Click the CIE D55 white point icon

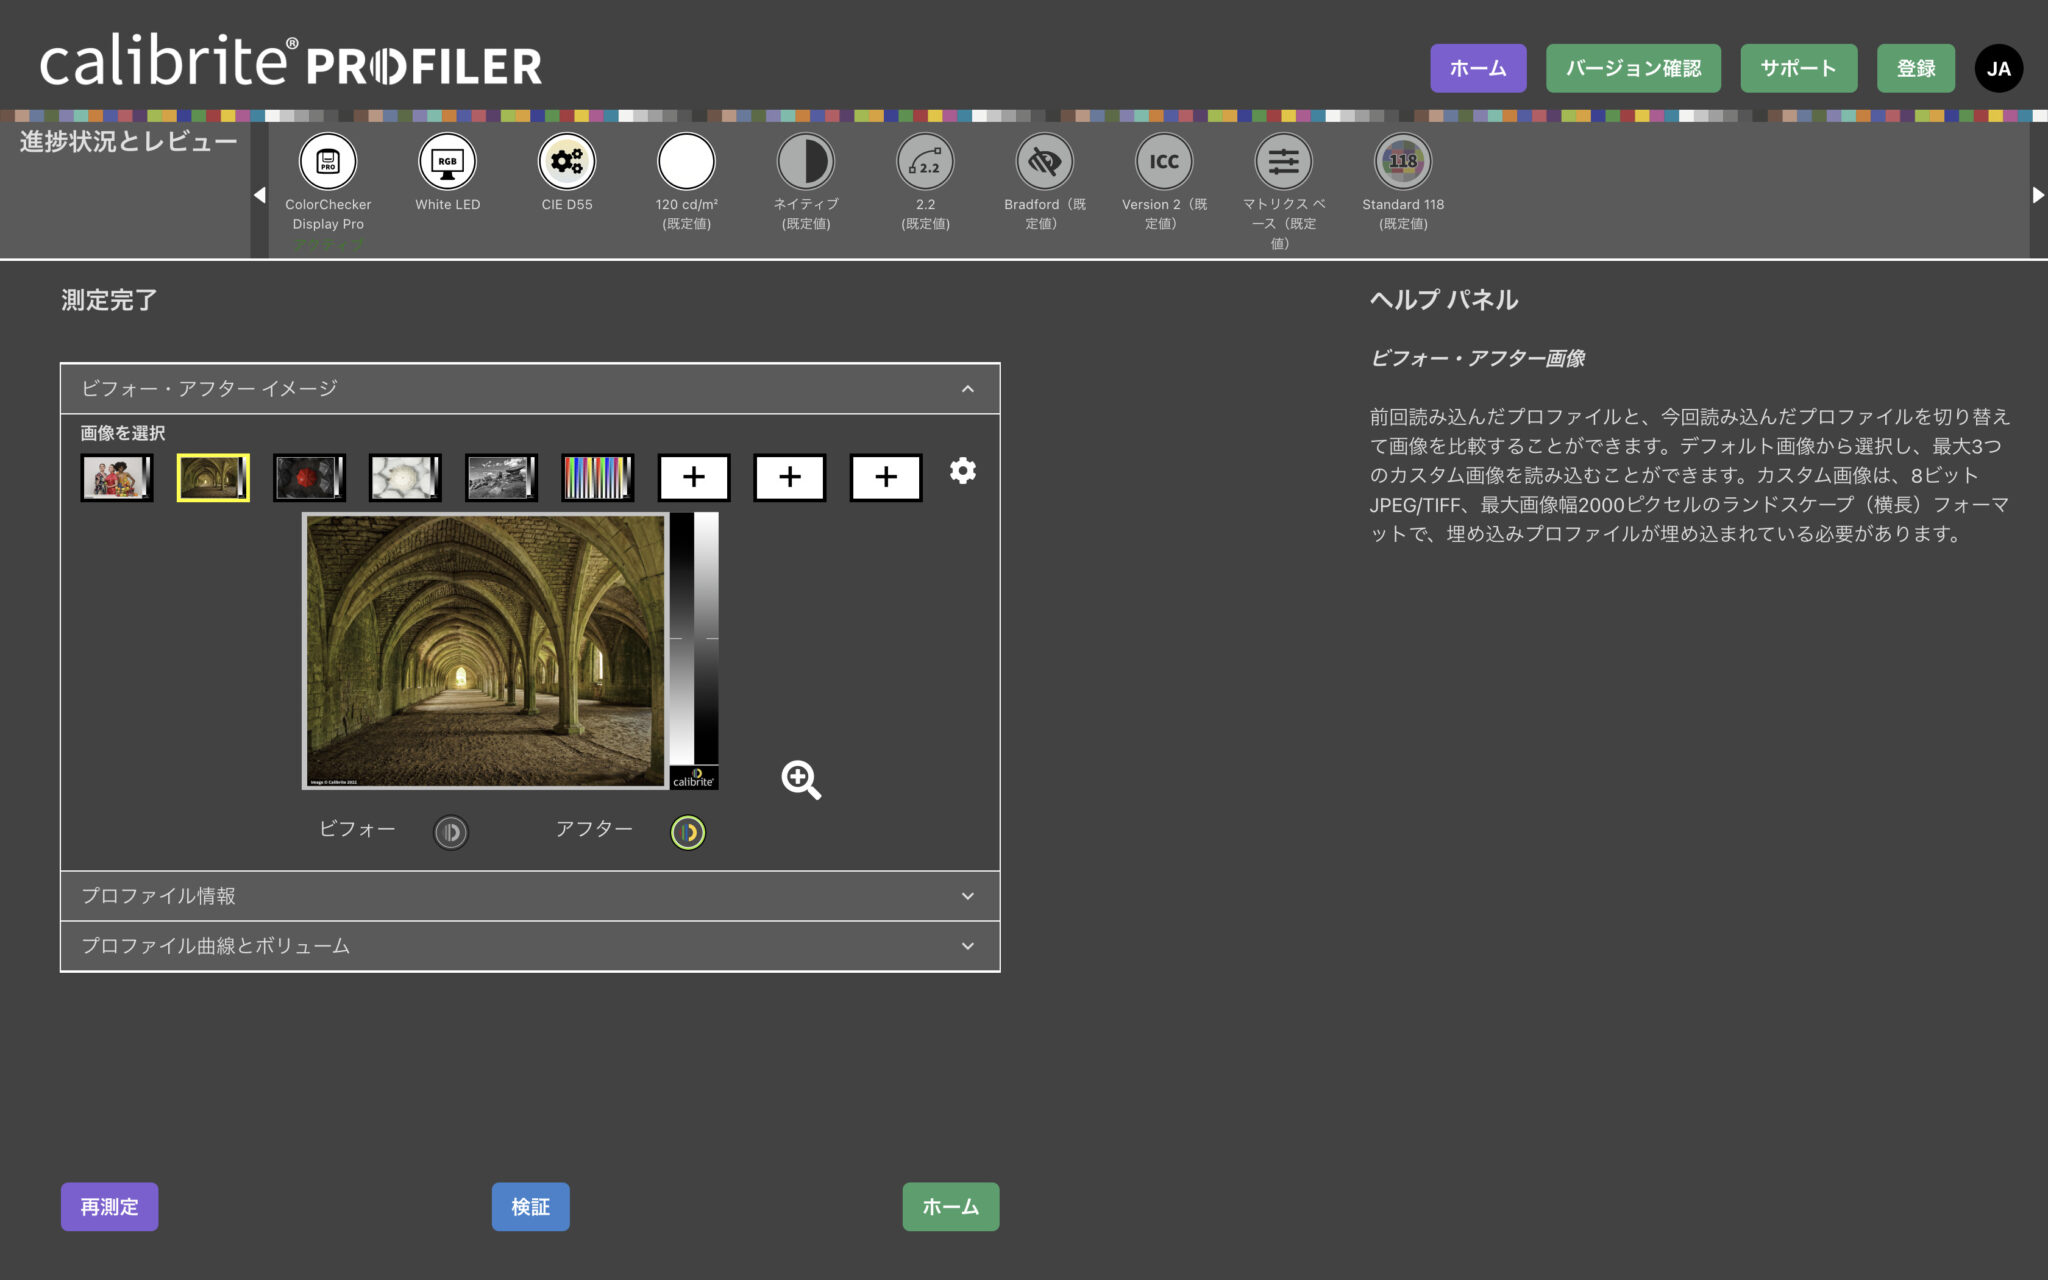[x=567, y=162]
